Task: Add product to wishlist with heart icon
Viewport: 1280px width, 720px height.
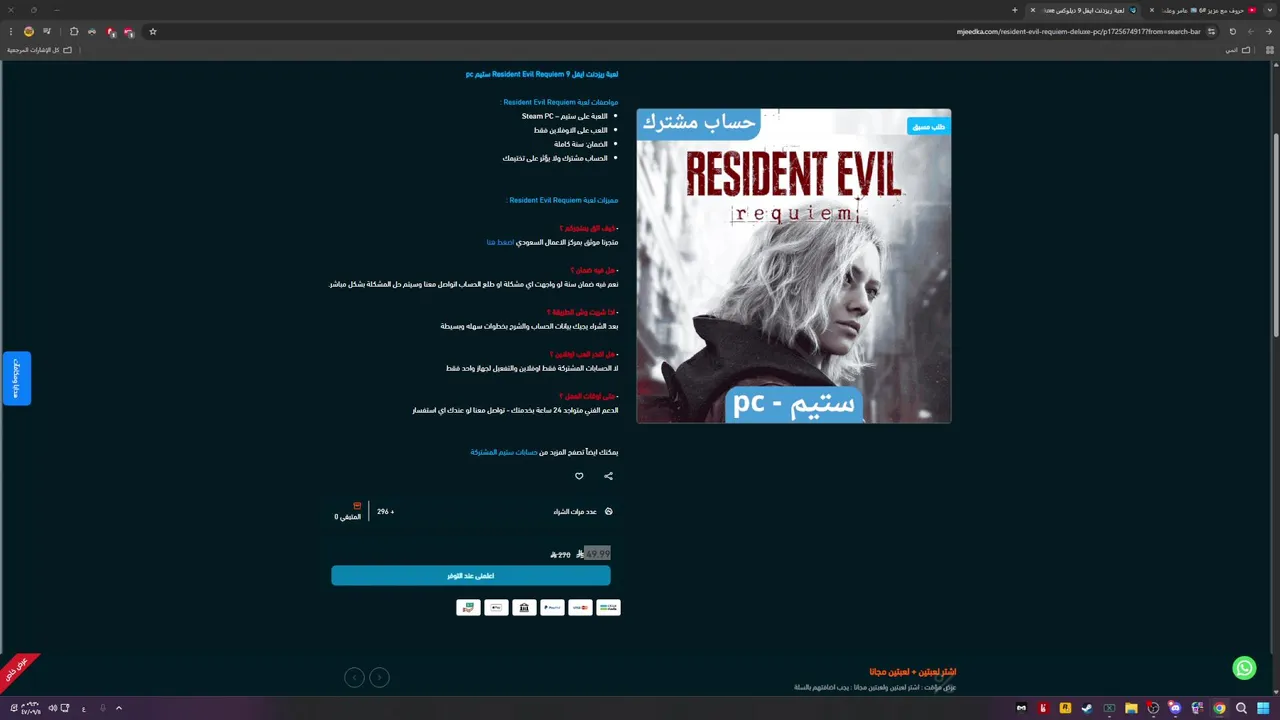Action: pos(579,476)
